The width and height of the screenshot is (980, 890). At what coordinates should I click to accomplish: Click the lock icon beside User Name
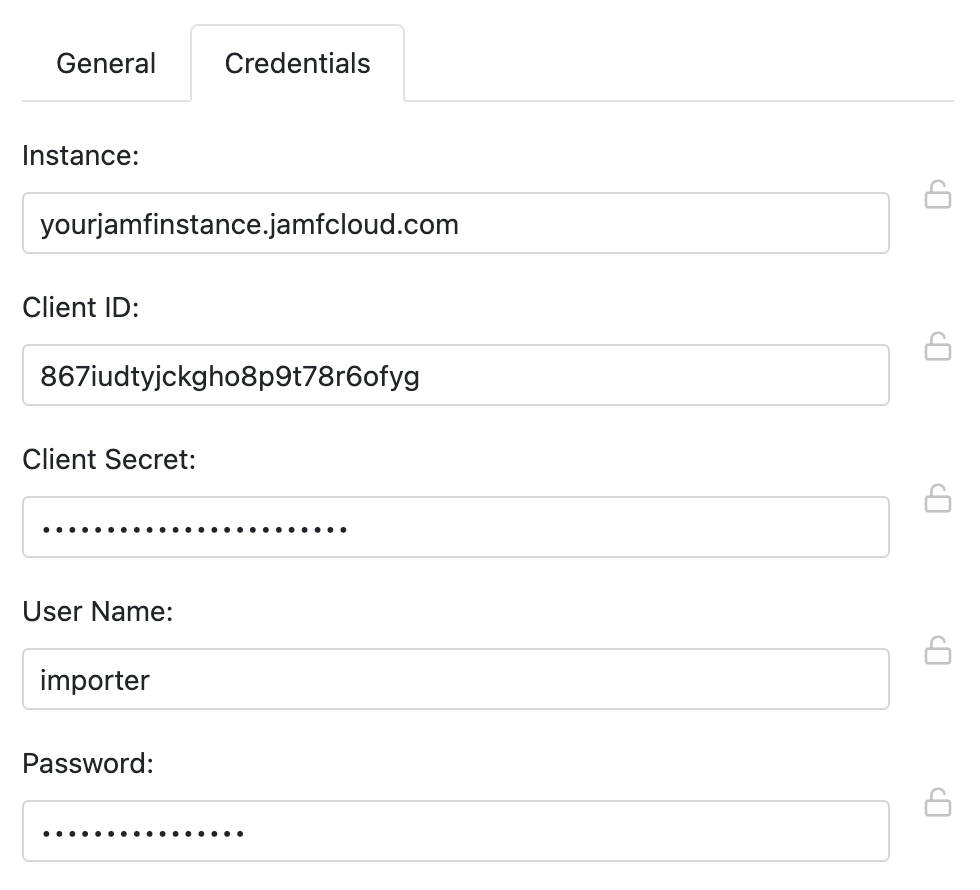coord(938,652)
